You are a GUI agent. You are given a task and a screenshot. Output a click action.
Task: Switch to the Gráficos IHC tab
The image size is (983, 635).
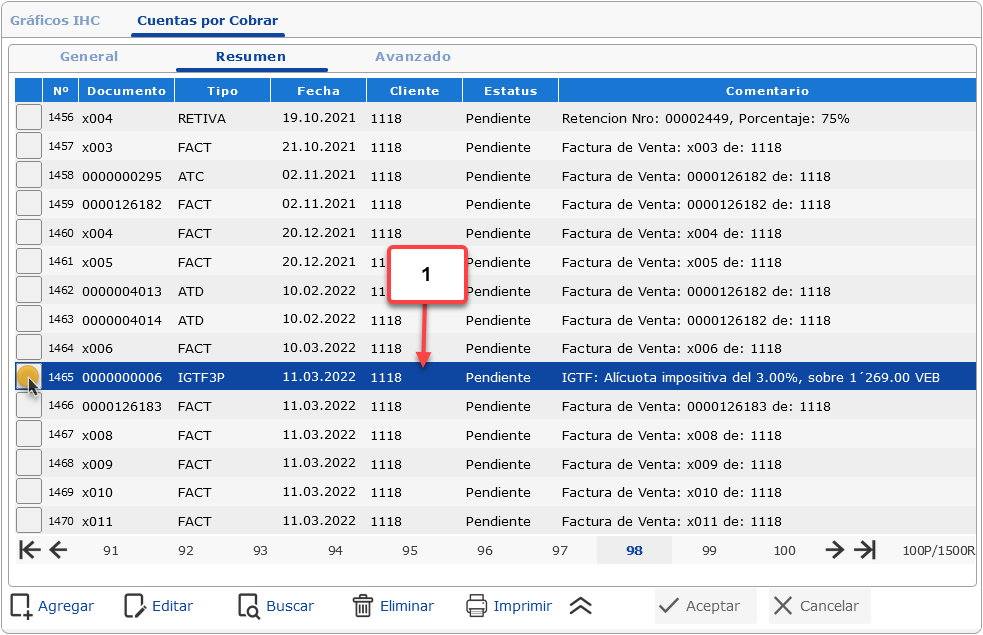pyautogui.click(x=55, y=21)
